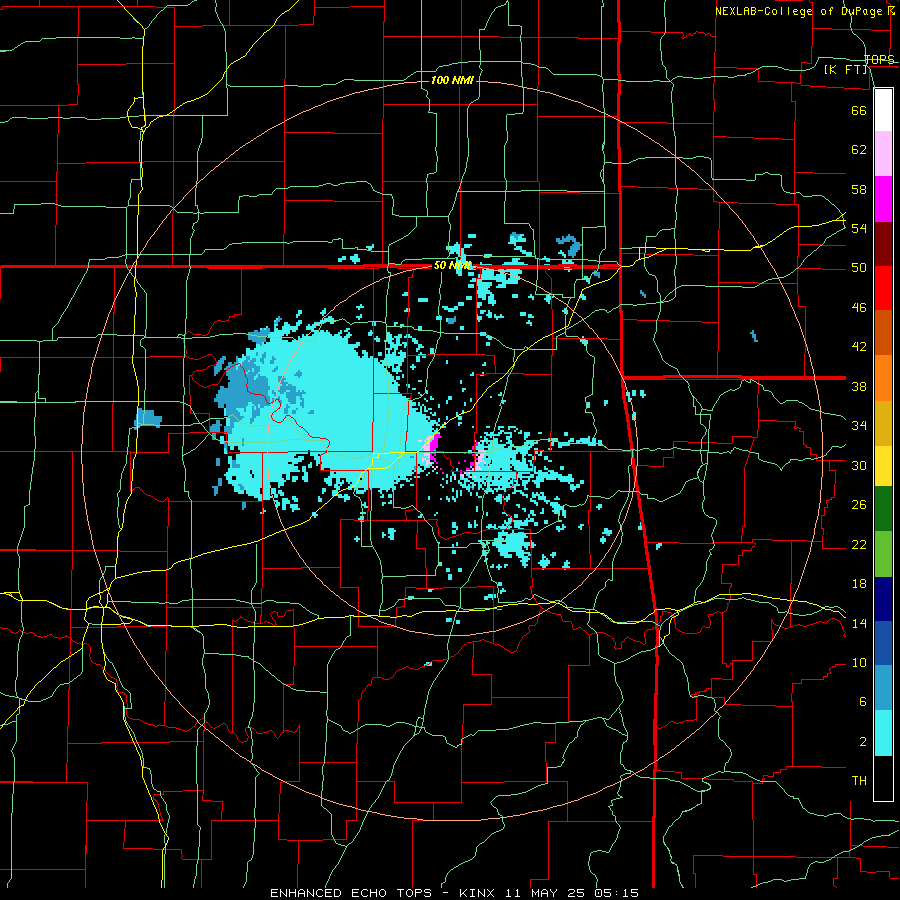Screen dimensions: 900x900
Task: Click the 42 legend value
Action: [859, 347]
